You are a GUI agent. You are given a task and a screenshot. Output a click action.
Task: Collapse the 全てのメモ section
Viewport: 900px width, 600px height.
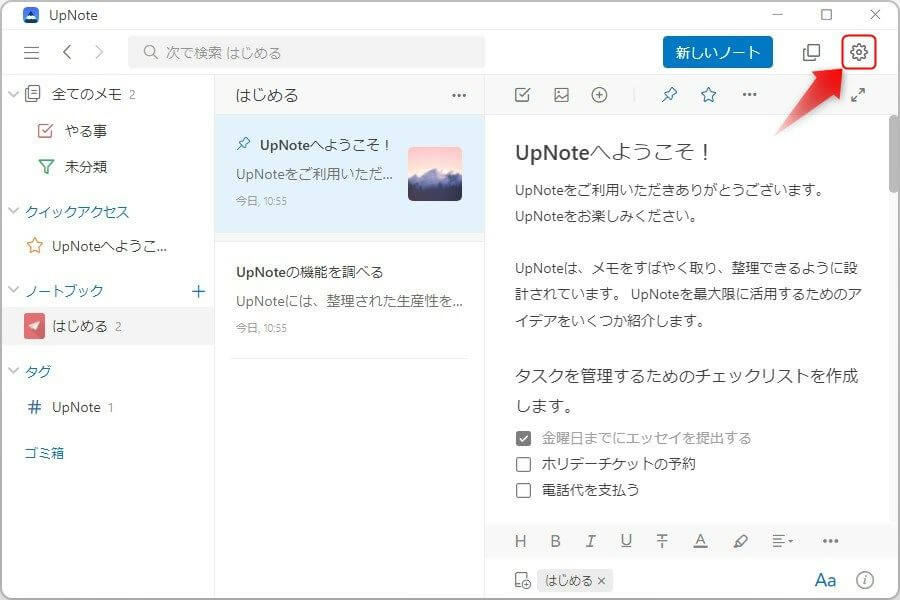pyautogui.click(x=14, y=94)
